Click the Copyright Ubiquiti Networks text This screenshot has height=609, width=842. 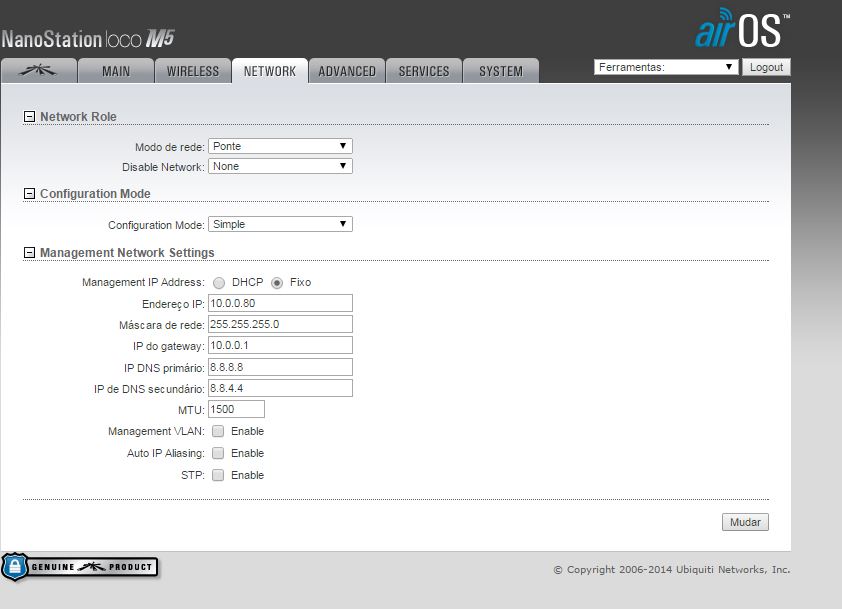(672, 570)
